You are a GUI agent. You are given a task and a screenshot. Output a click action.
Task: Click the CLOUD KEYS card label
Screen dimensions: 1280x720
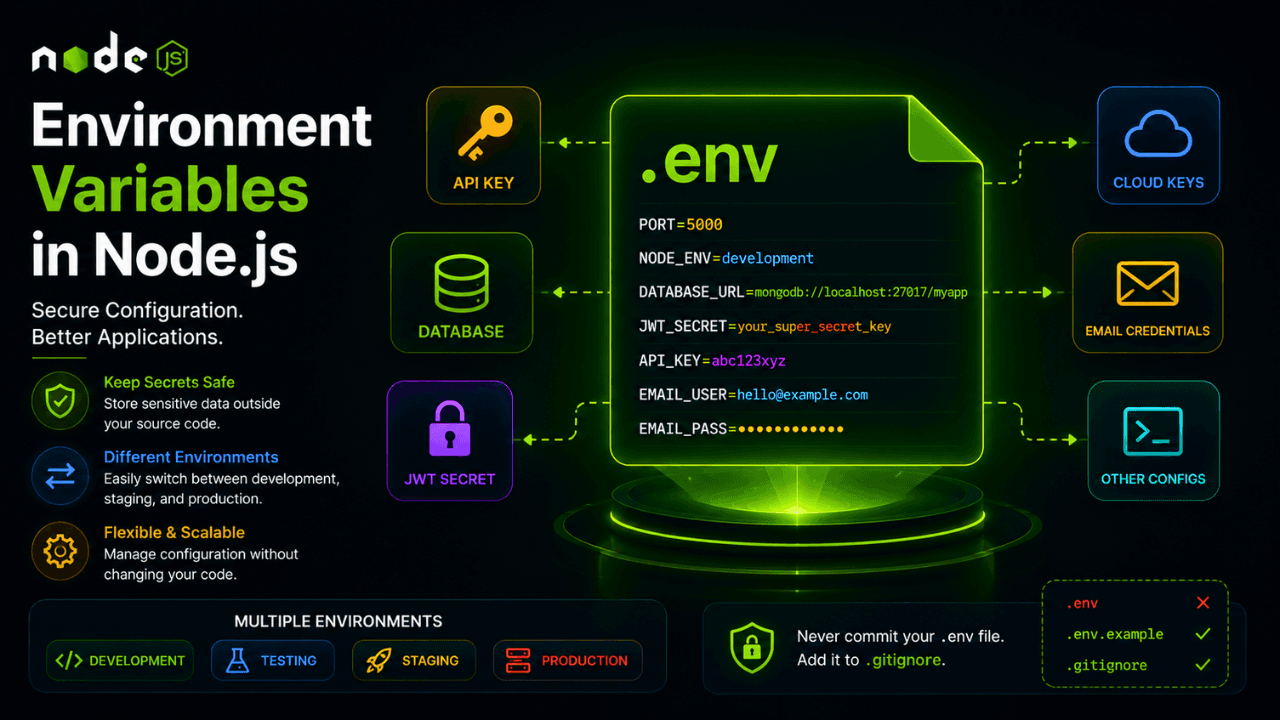point(1159,183)
